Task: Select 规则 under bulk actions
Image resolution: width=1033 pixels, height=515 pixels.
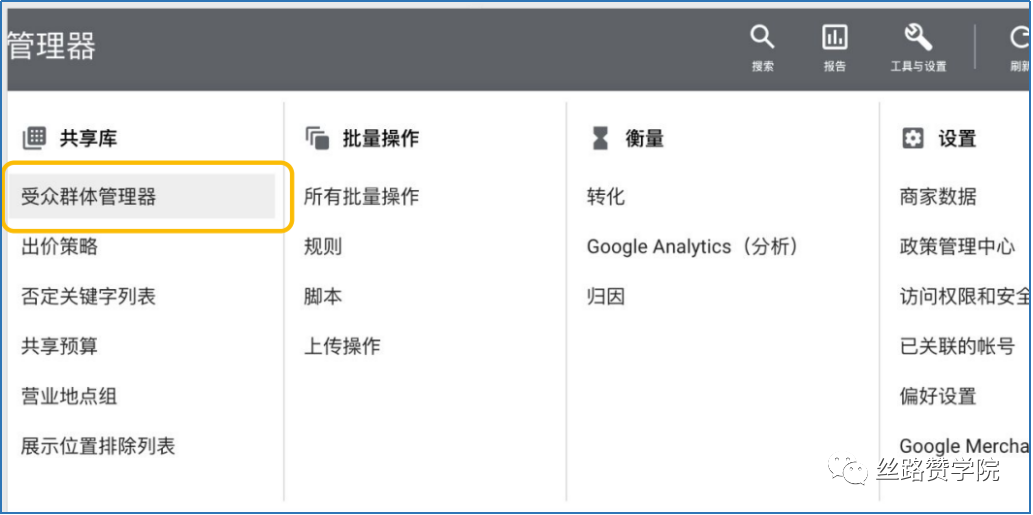Action: tap(323, 246)
